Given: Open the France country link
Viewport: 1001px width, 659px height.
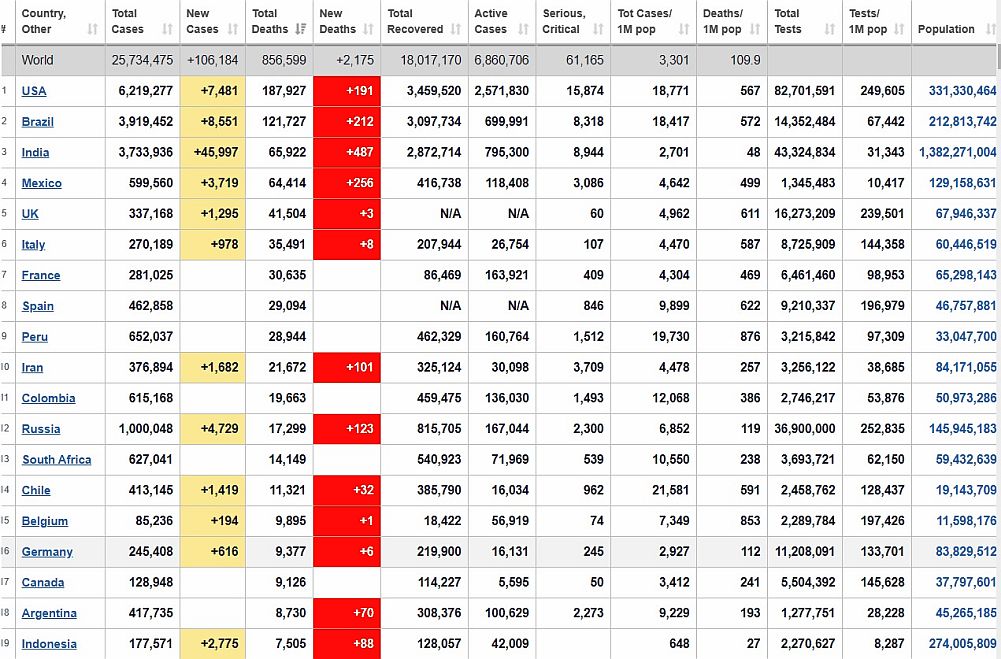Looking at the screenshot, I should click(41, 275).
